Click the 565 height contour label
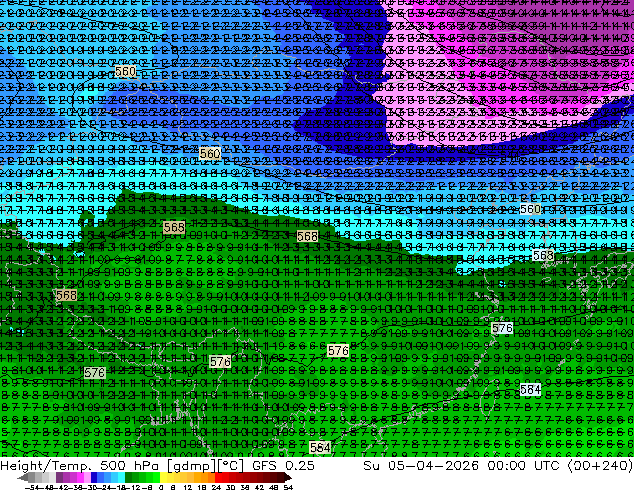 click(174, 227)
